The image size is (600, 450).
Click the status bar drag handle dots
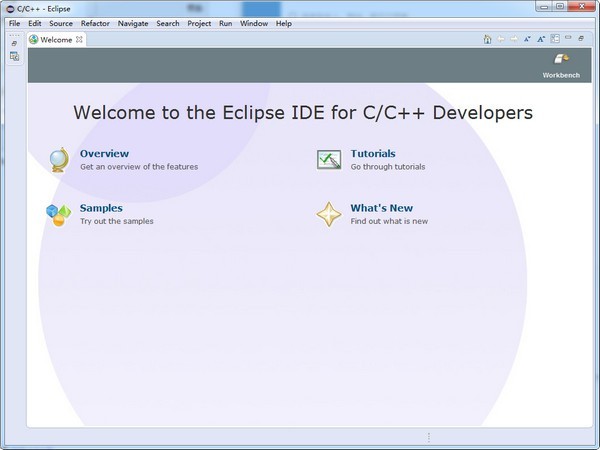point(429,437)
